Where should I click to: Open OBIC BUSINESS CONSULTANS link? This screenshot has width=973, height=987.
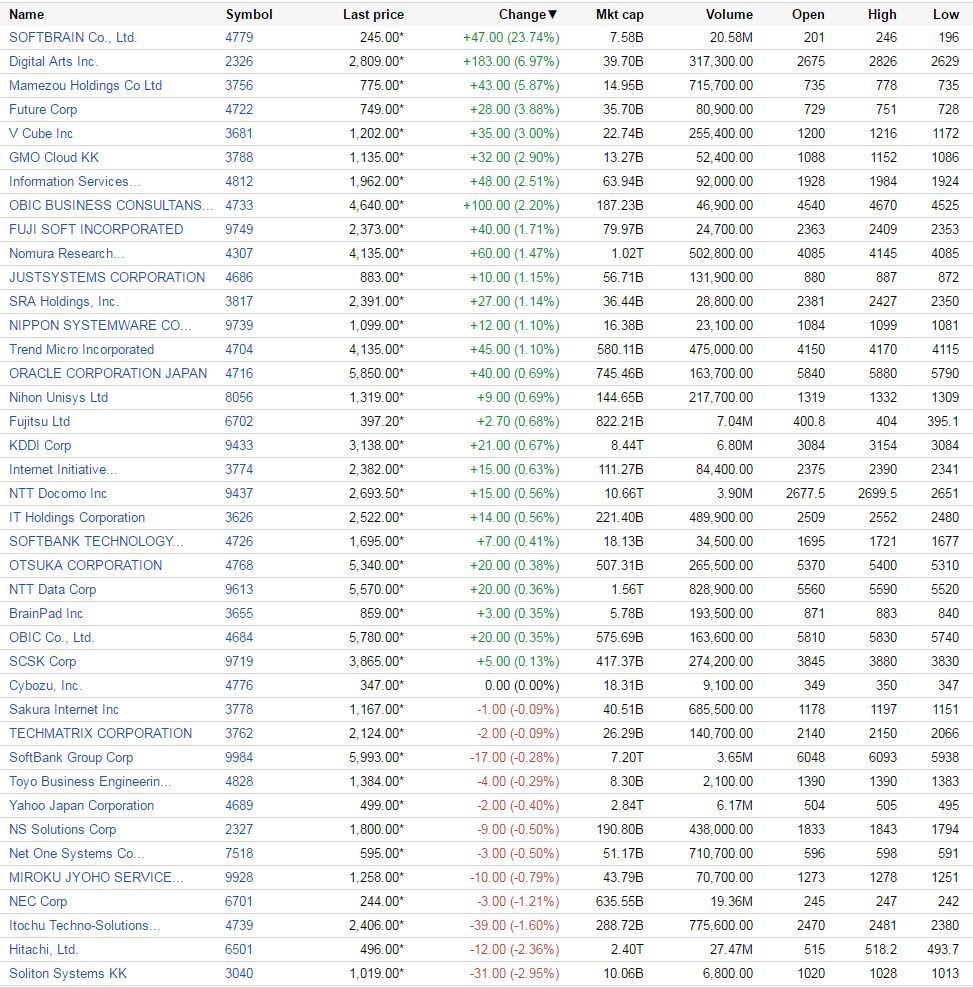(111, 205)
